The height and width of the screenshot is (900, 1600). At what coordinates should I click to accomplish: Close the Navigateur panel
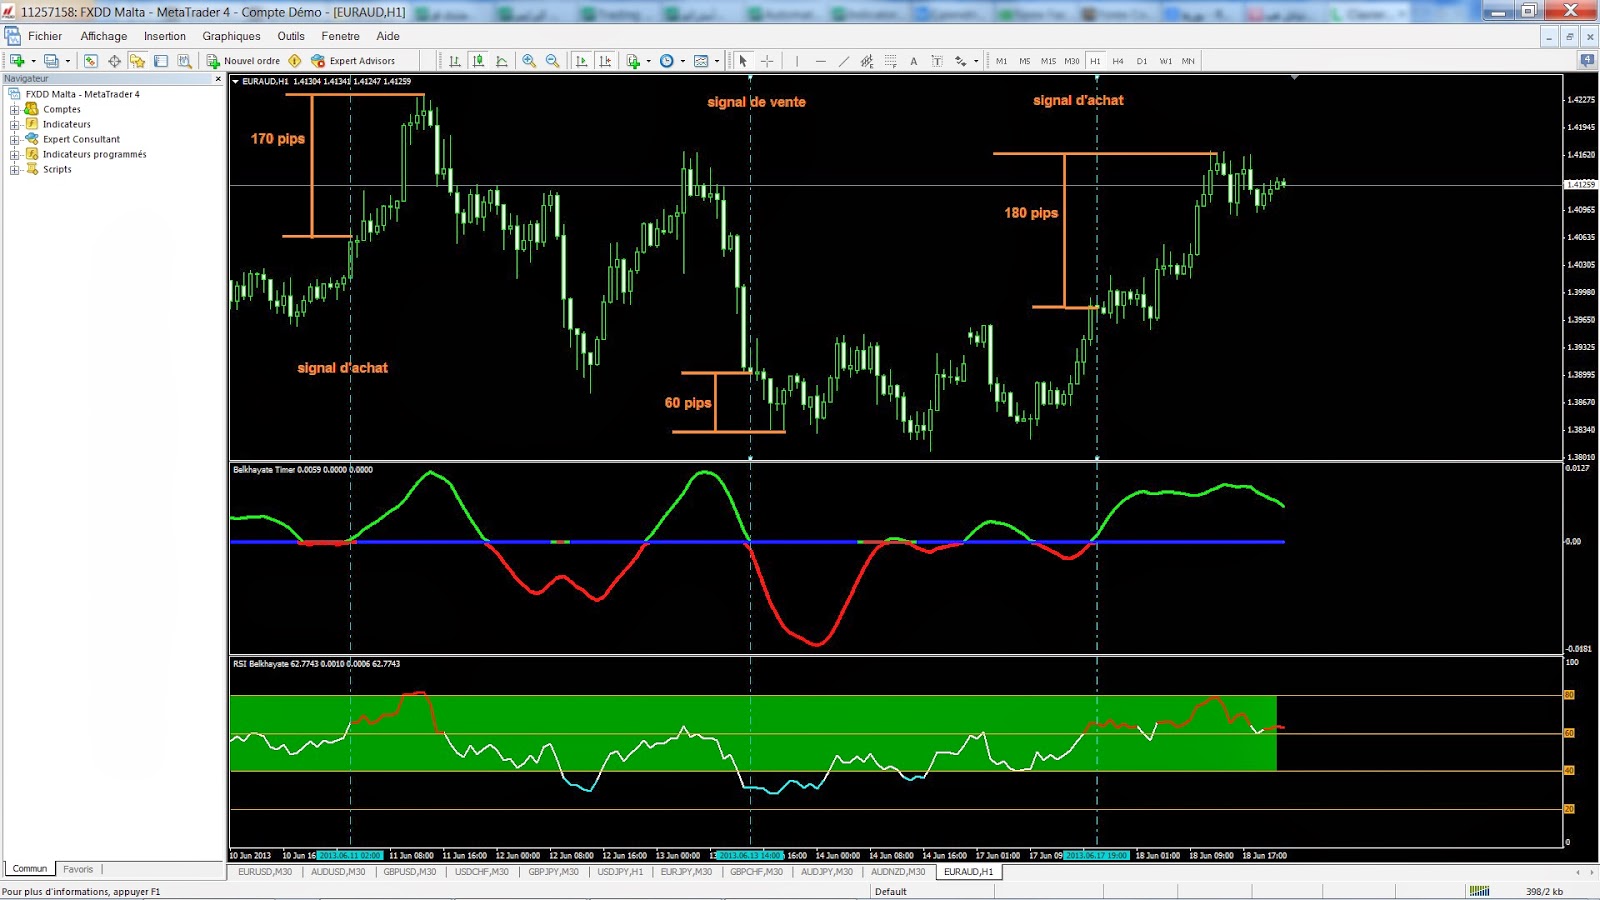pos(218,78)
